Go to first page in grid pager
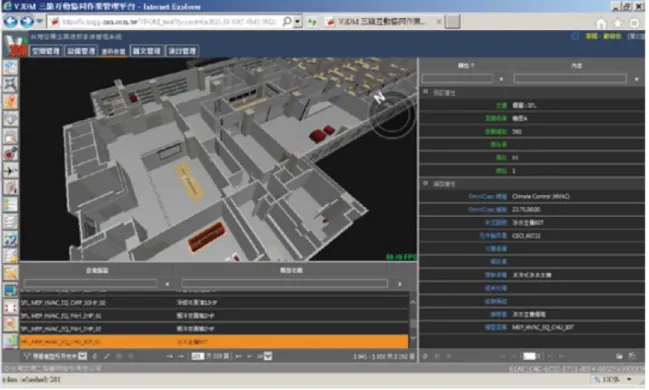Screen dimensions: 649x390 point(170,356)
